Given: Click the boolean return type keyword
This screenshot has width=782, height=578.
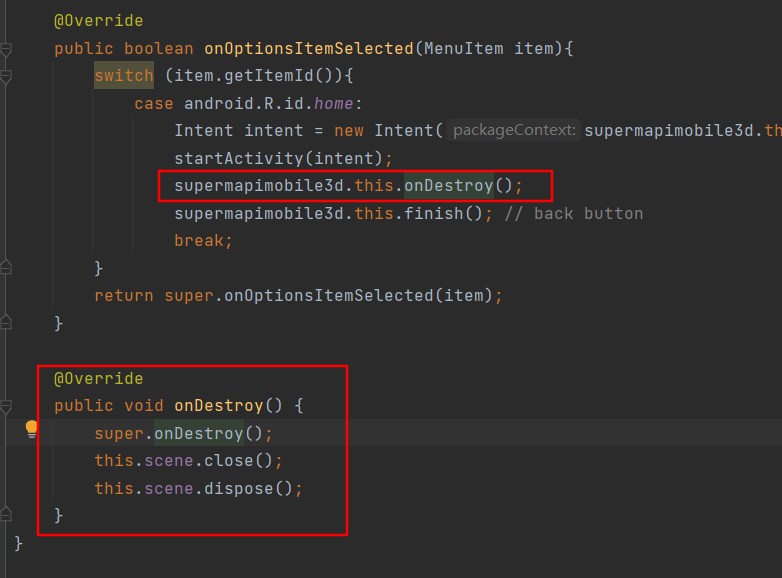Looking at the screenshot, I should 159,48.
